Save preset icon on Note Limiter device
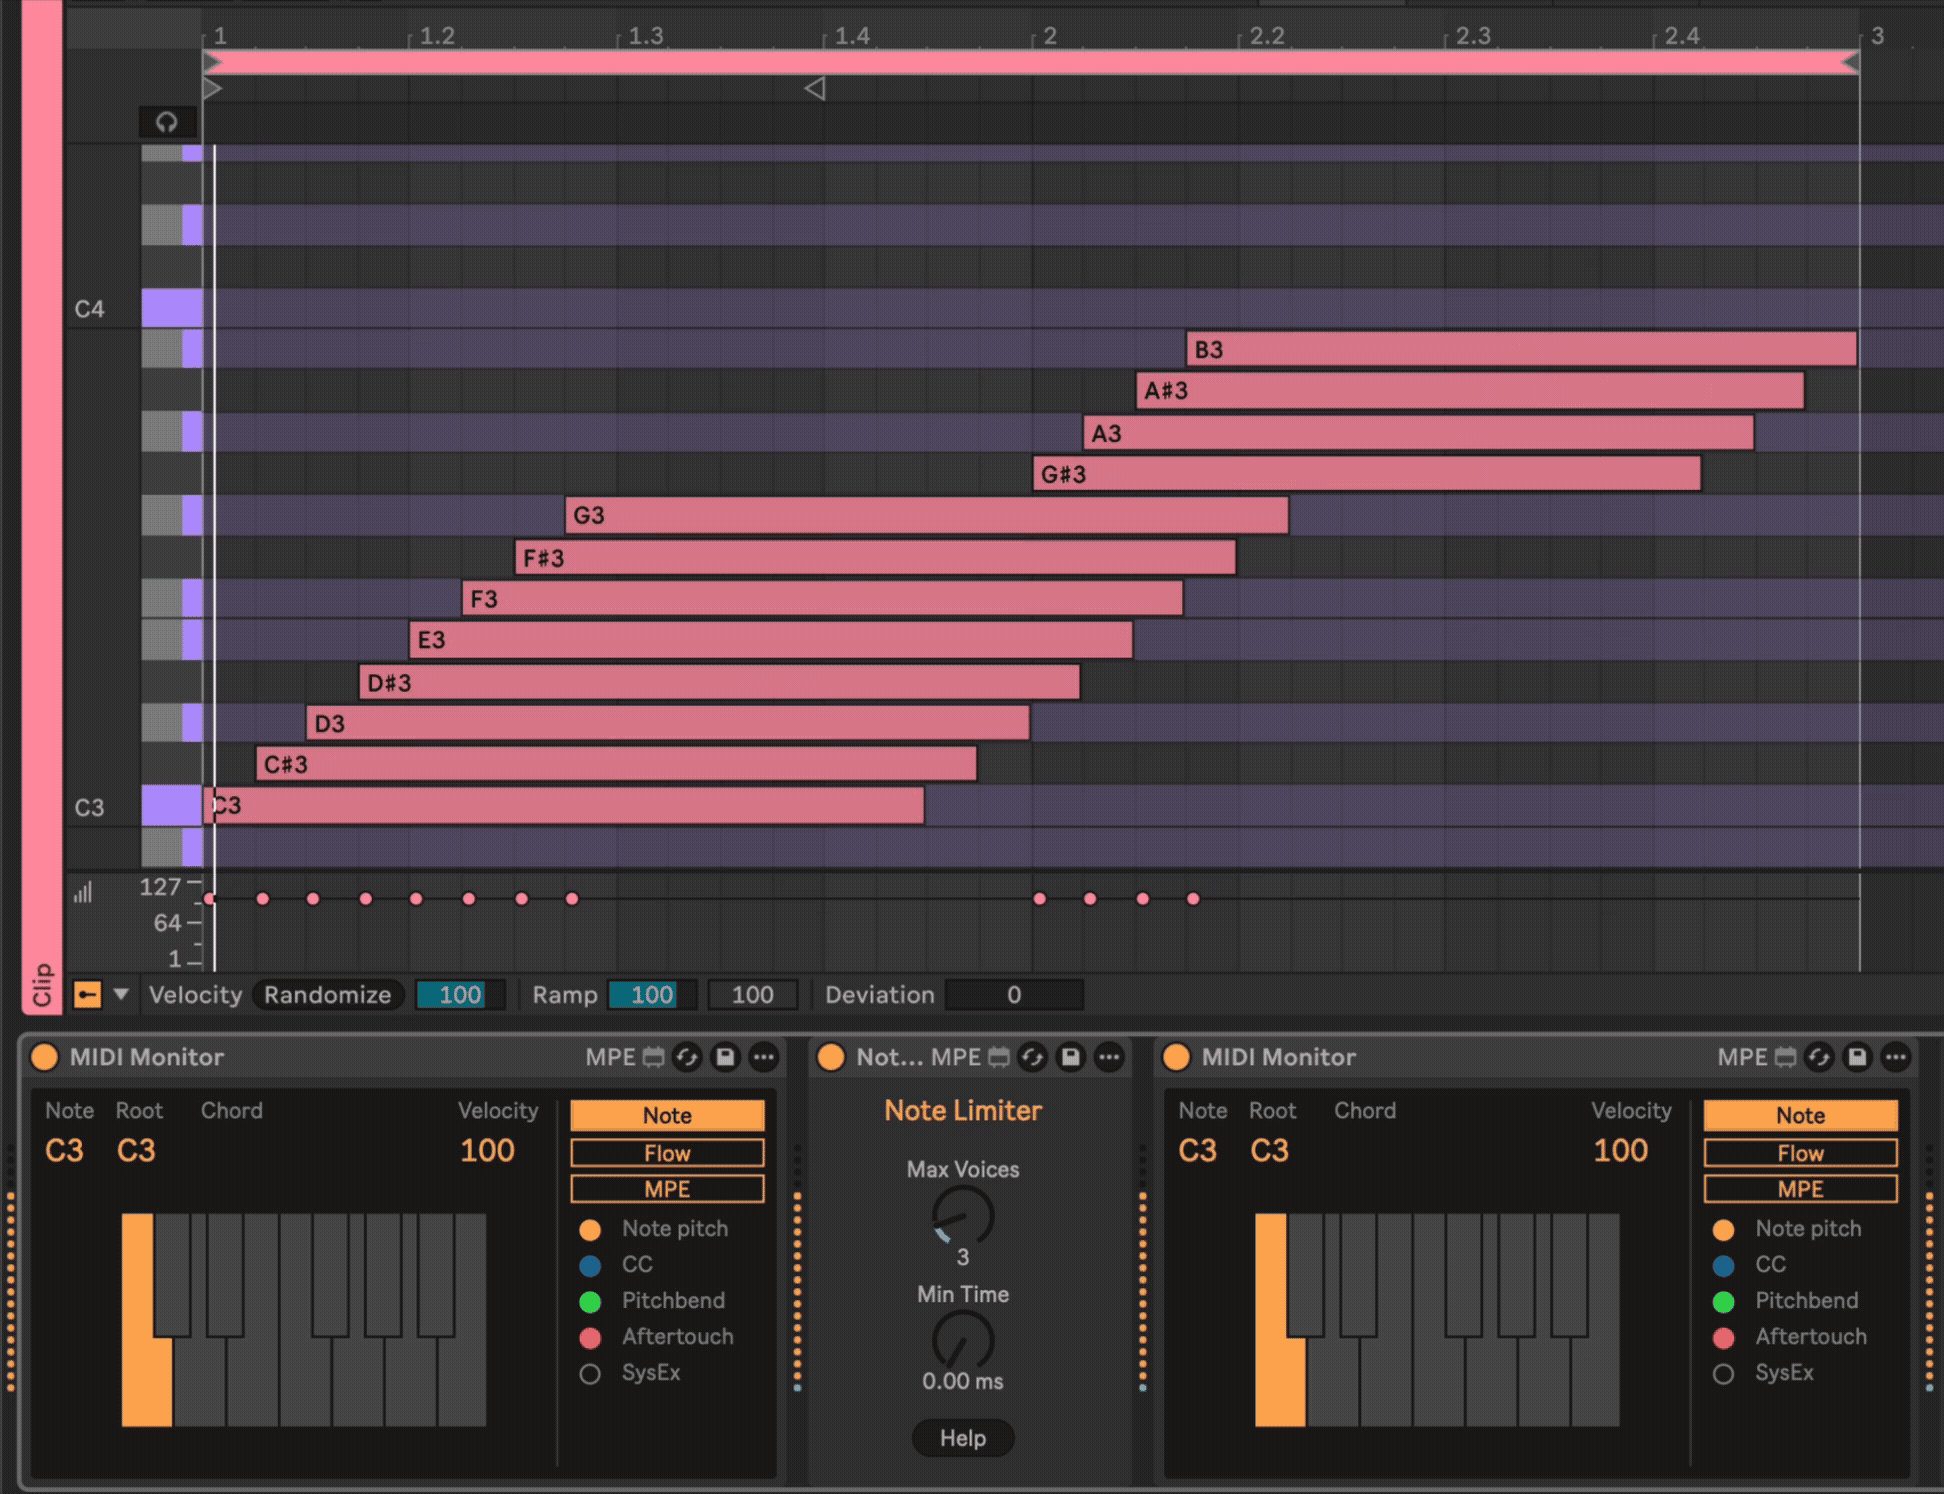The height and width of the screenshot is (1494, 1944). (x=1071, y=1057)
